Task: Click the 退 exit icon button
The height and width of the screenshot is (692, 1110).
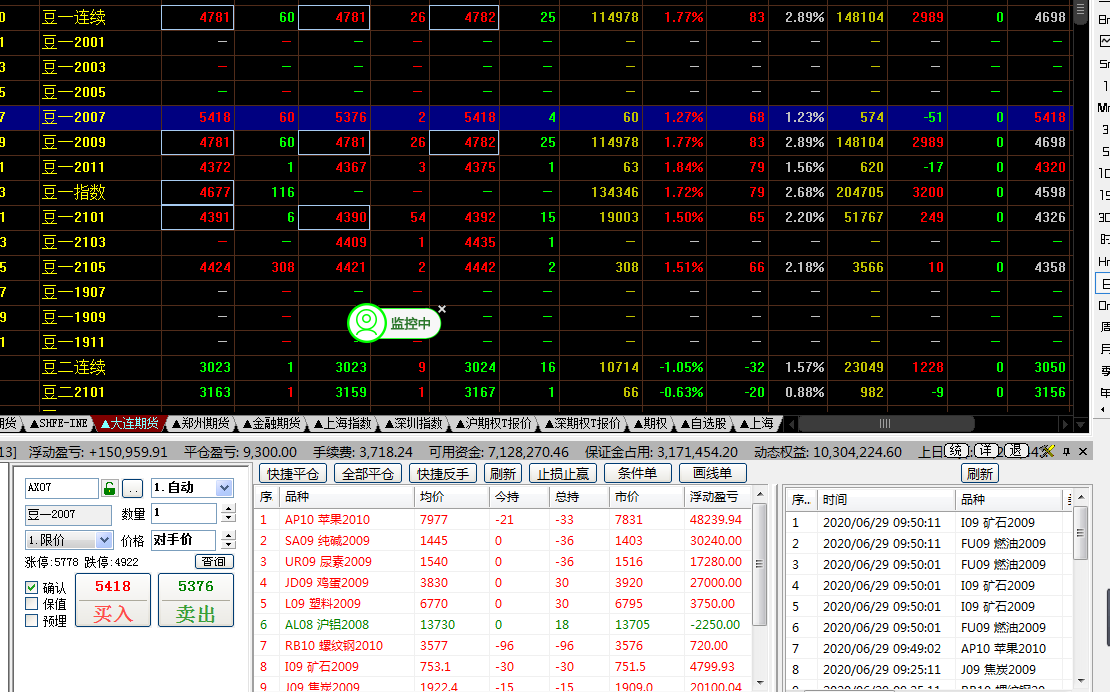Action: (1014, 451)
